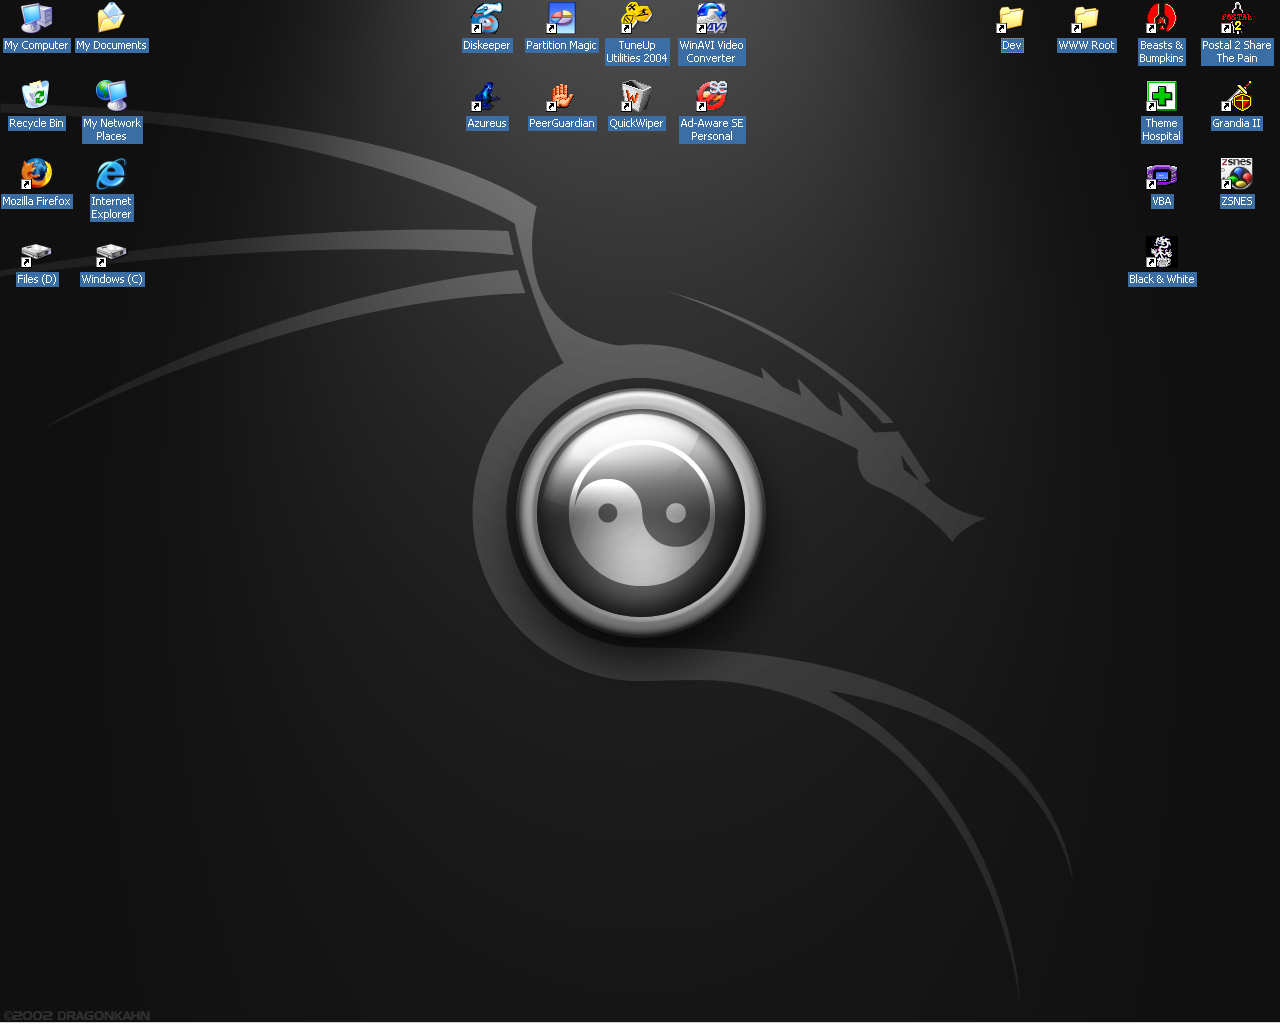Click the Theme Hospital game icon
The height and width of the screenshot is (1024, 1280).
click(x=1161, y=96)
